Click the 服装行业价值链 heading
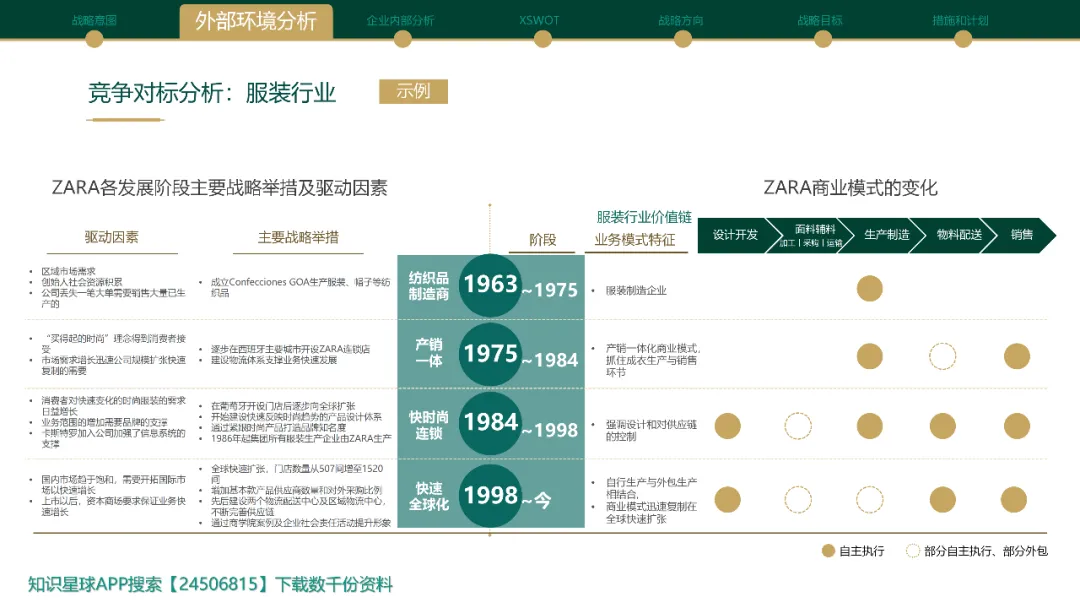Image resolution: width=1080 pixels, height=608 pixels. (x=644, y=217)
